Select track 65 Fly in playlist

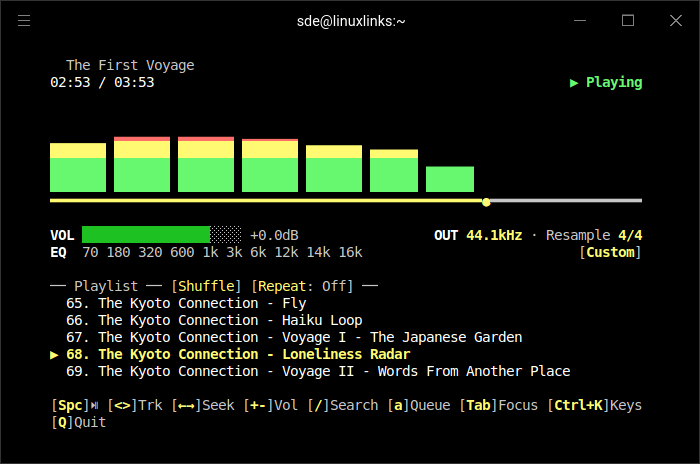(x=186, y=303)
